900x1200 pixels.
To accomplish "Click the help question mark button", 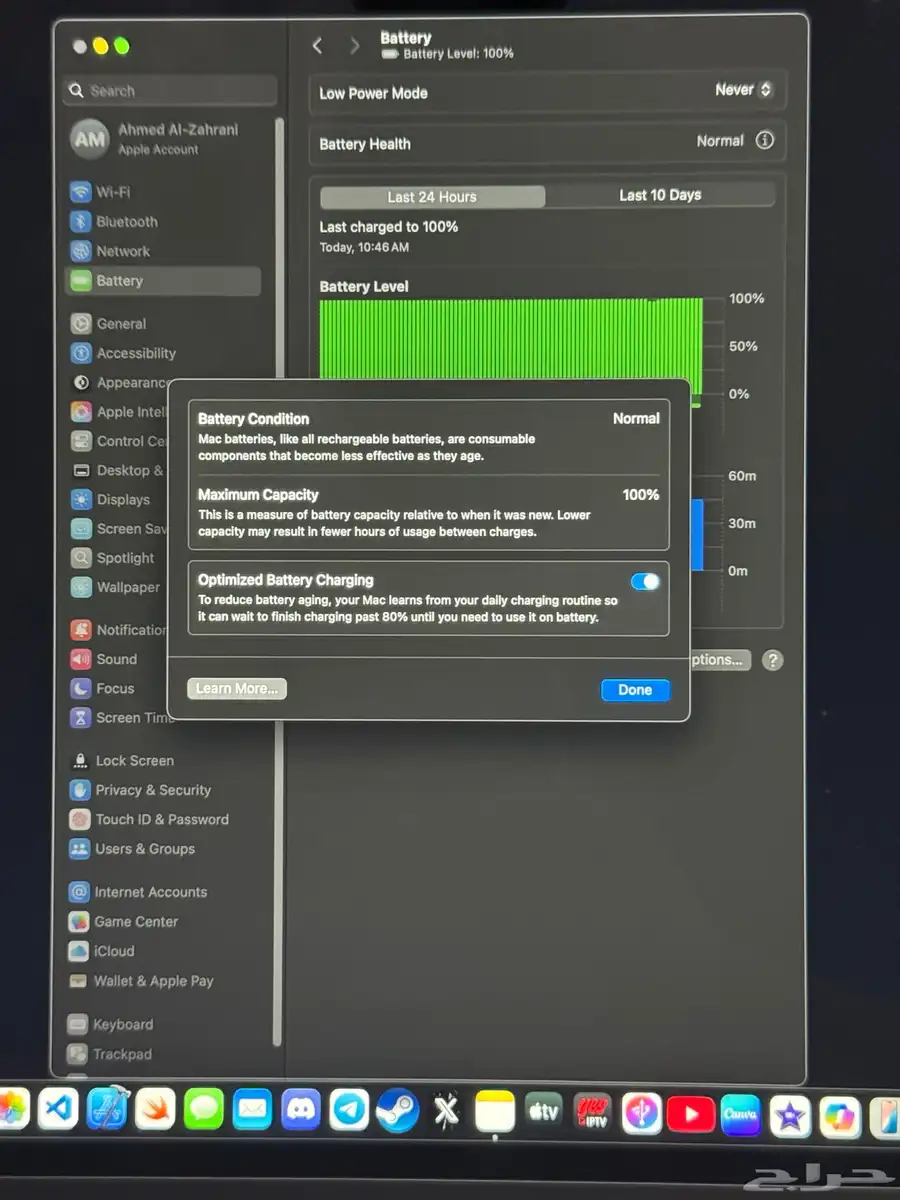I will (772, 660).
